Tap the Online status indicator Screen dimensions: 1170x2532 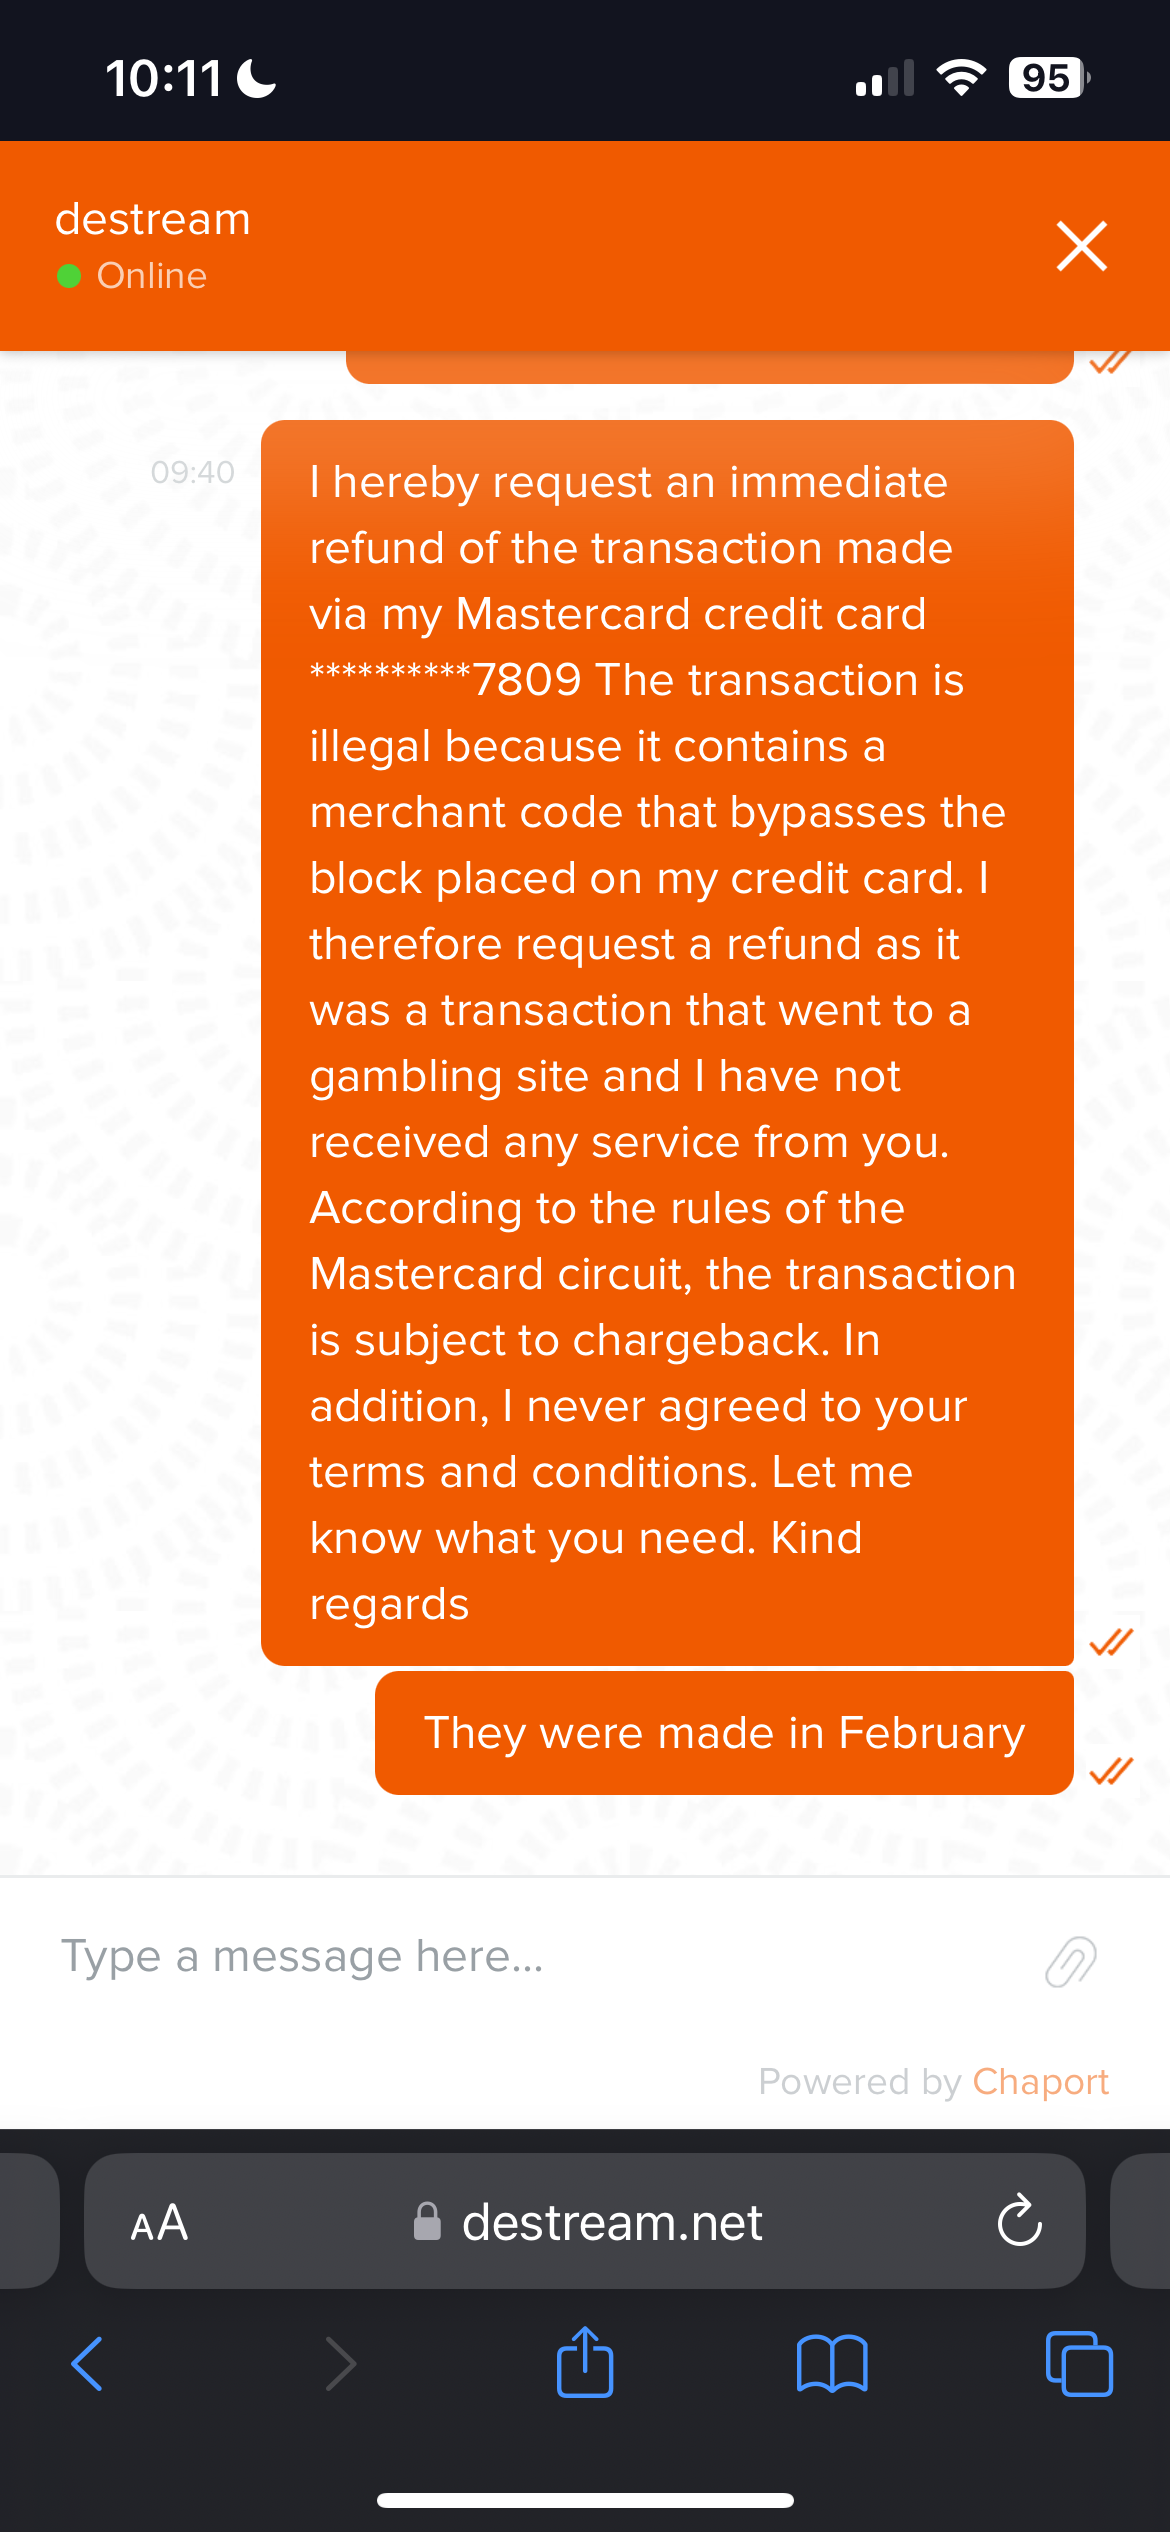(x=133, y=276)
